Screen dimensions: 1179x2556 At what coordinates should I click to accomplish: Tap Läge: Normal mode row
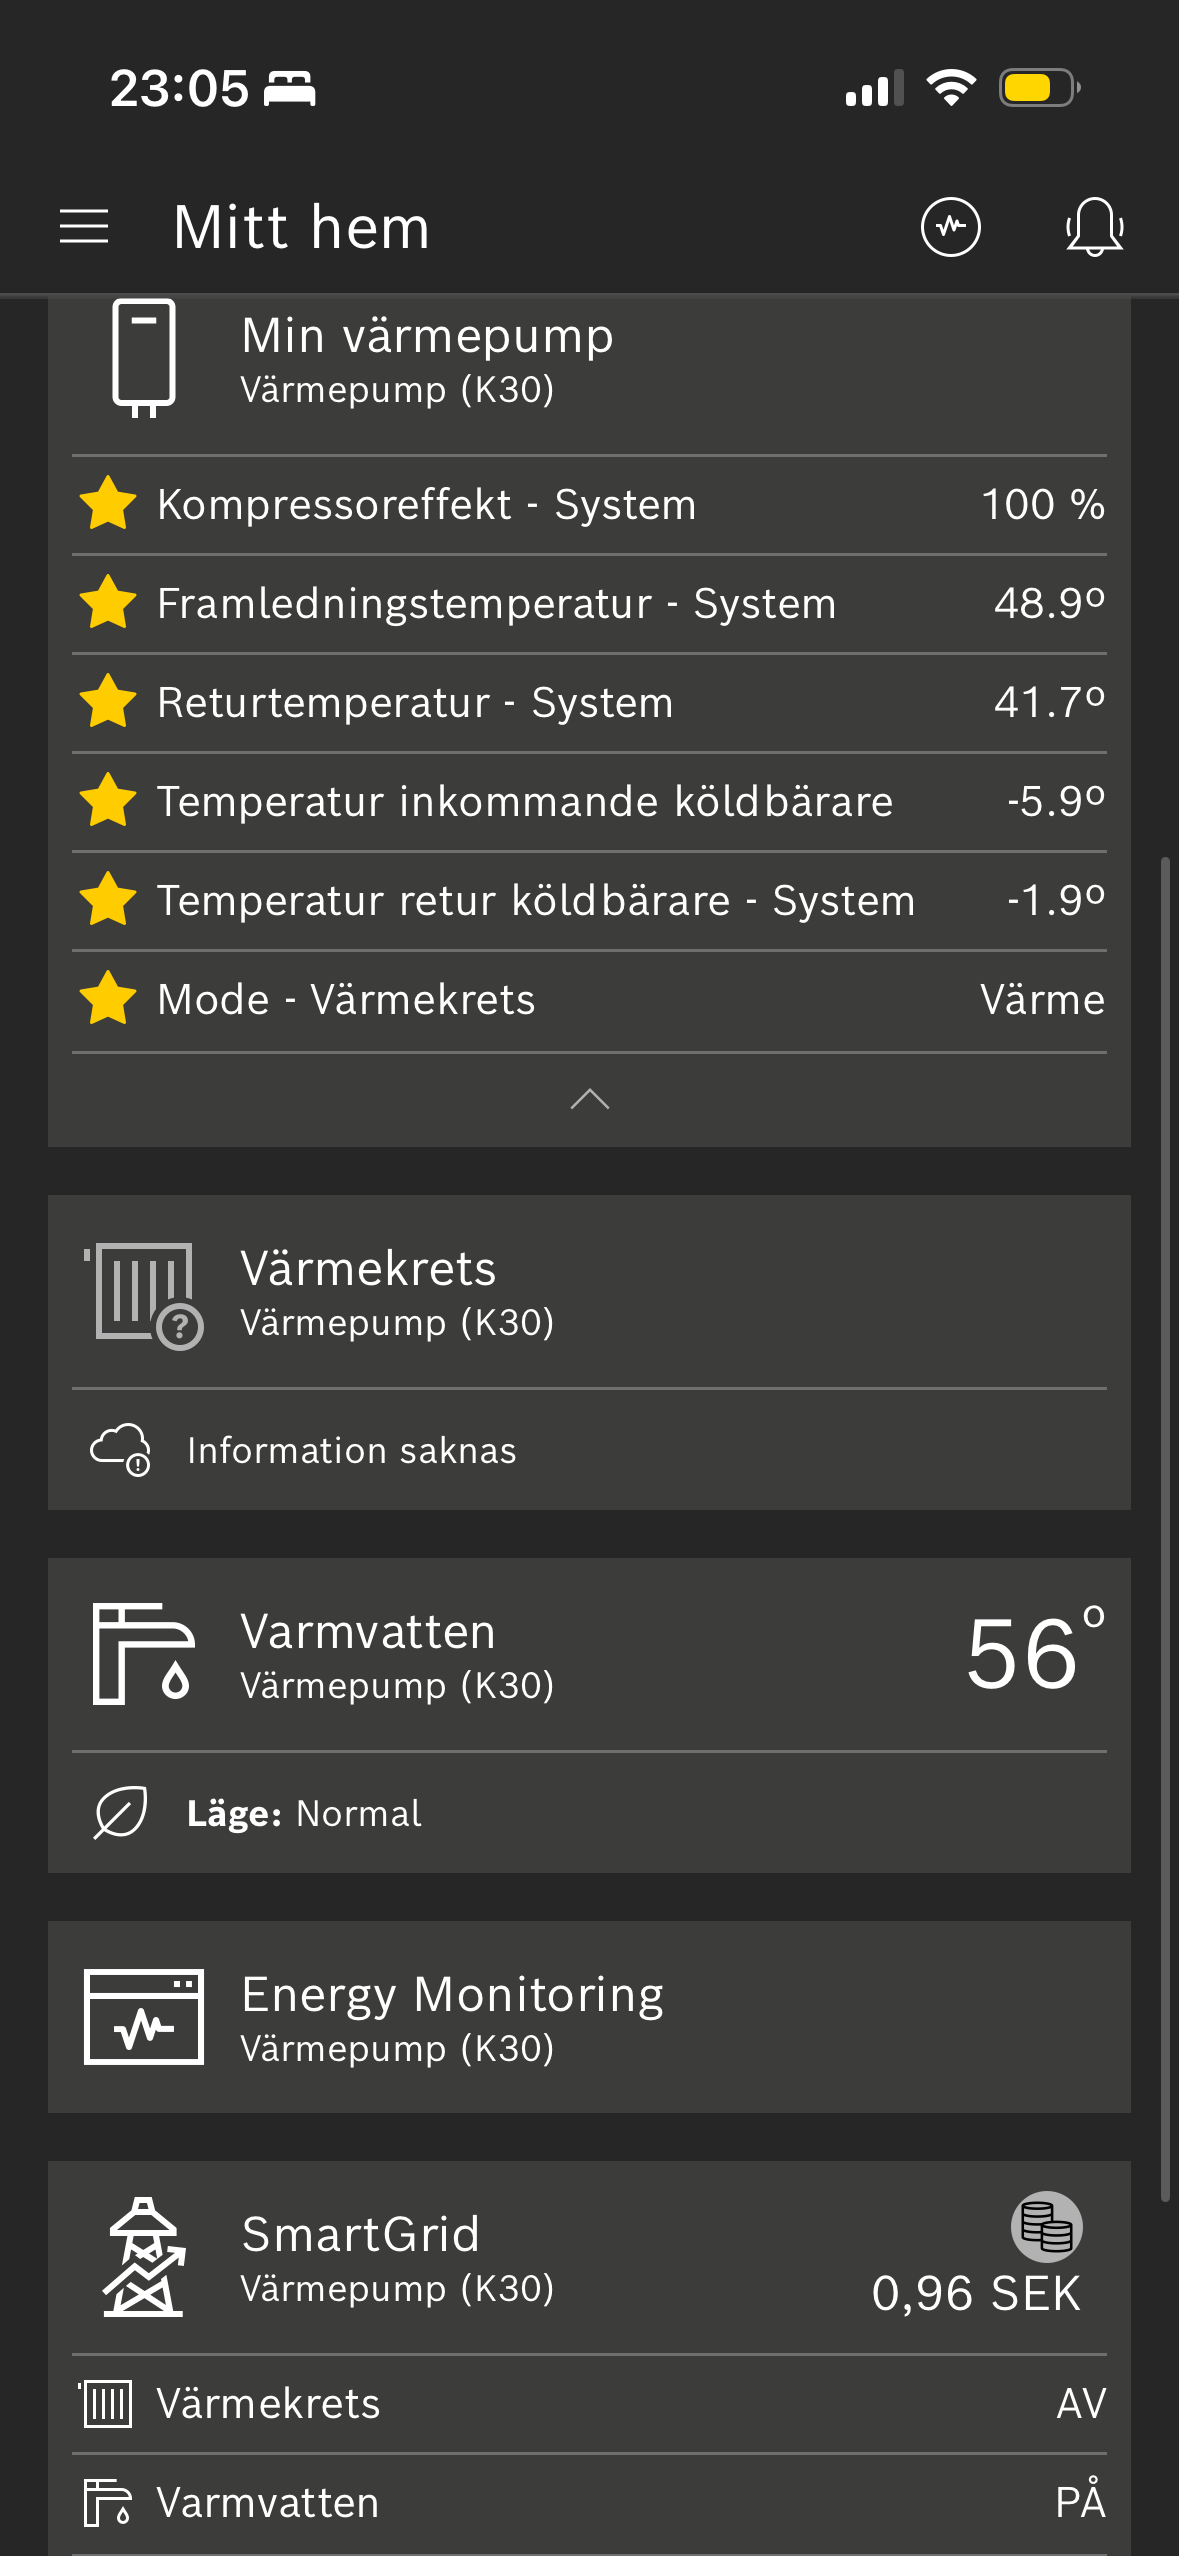tap(589, 1813)
